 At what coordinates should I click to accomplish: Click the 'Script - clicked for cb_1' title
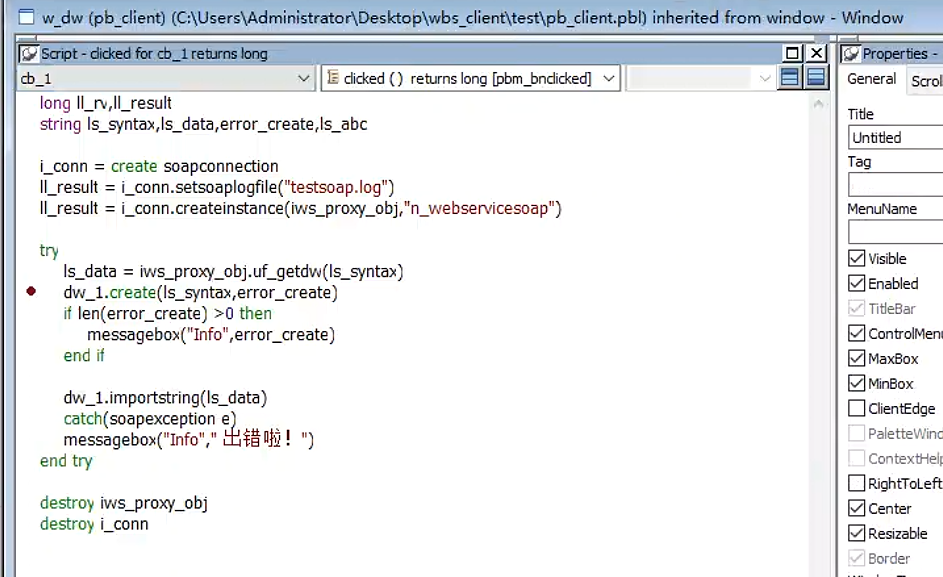154,54
